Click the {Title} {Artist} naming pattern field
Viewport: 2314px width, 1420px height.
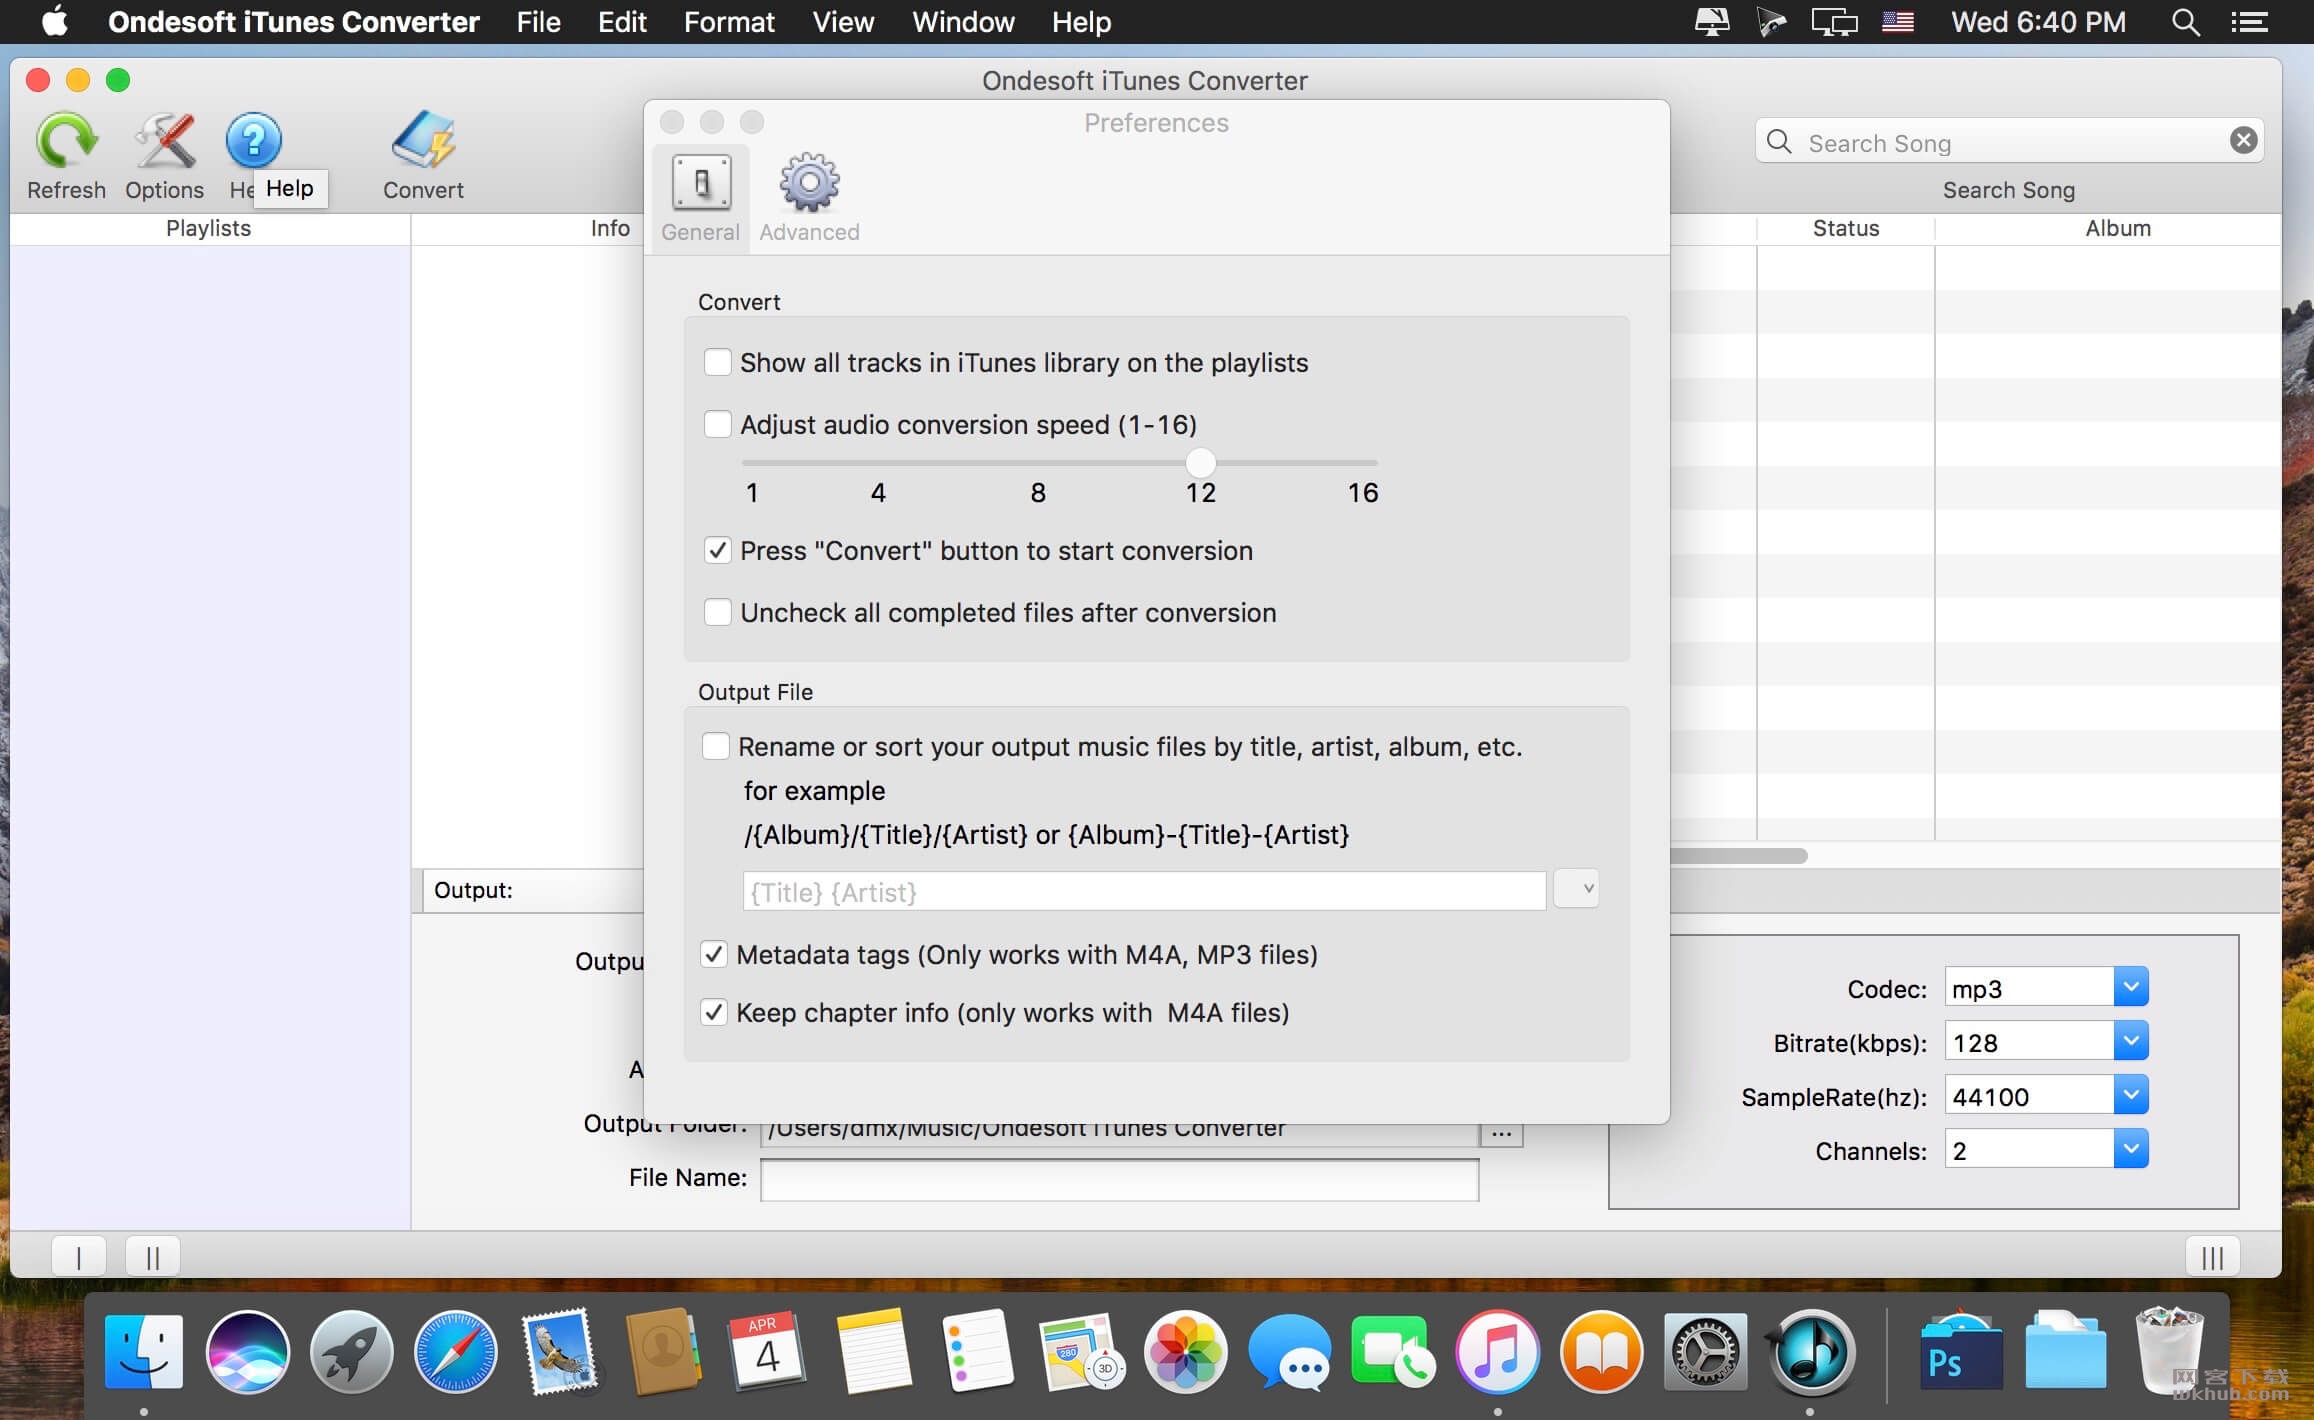tap(1144, 891)
